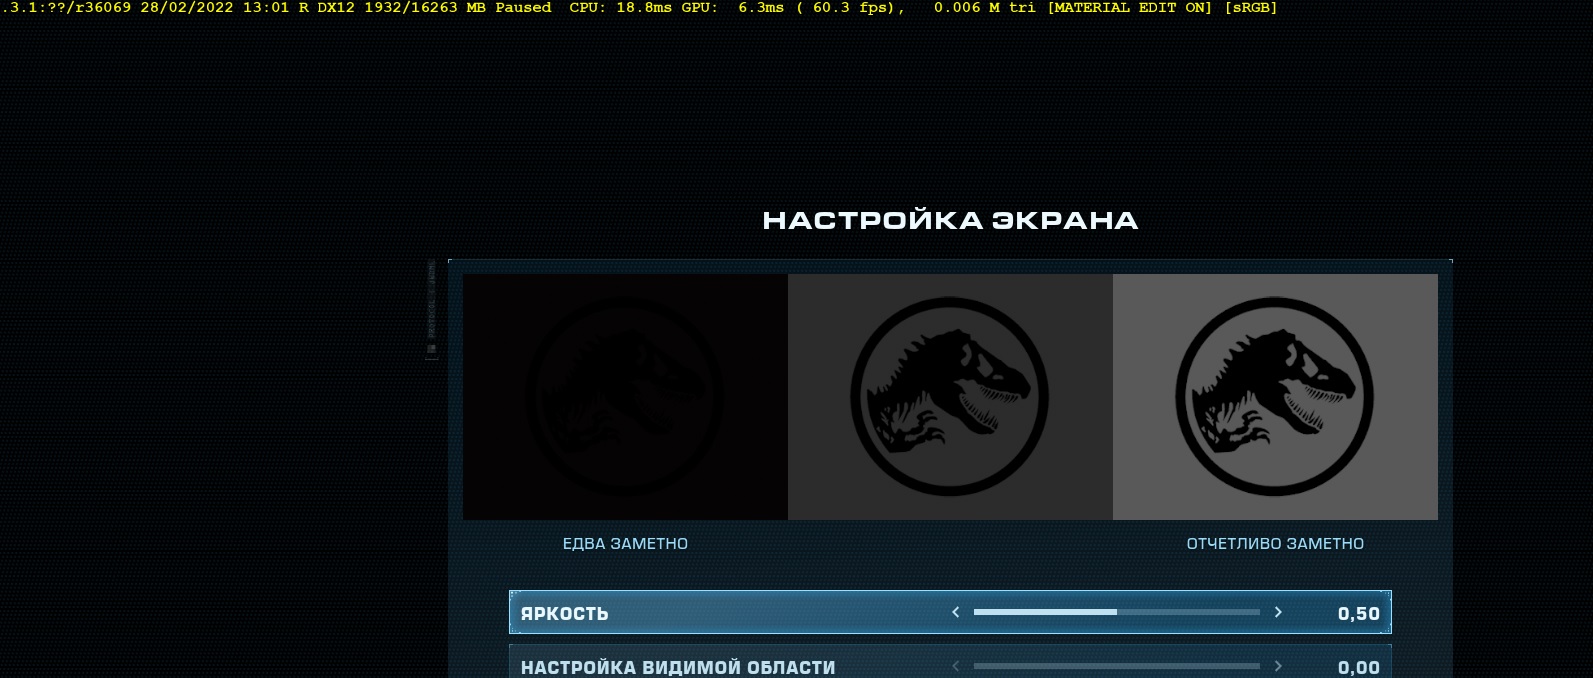Click the Едва заметно caption

point(625,544)
